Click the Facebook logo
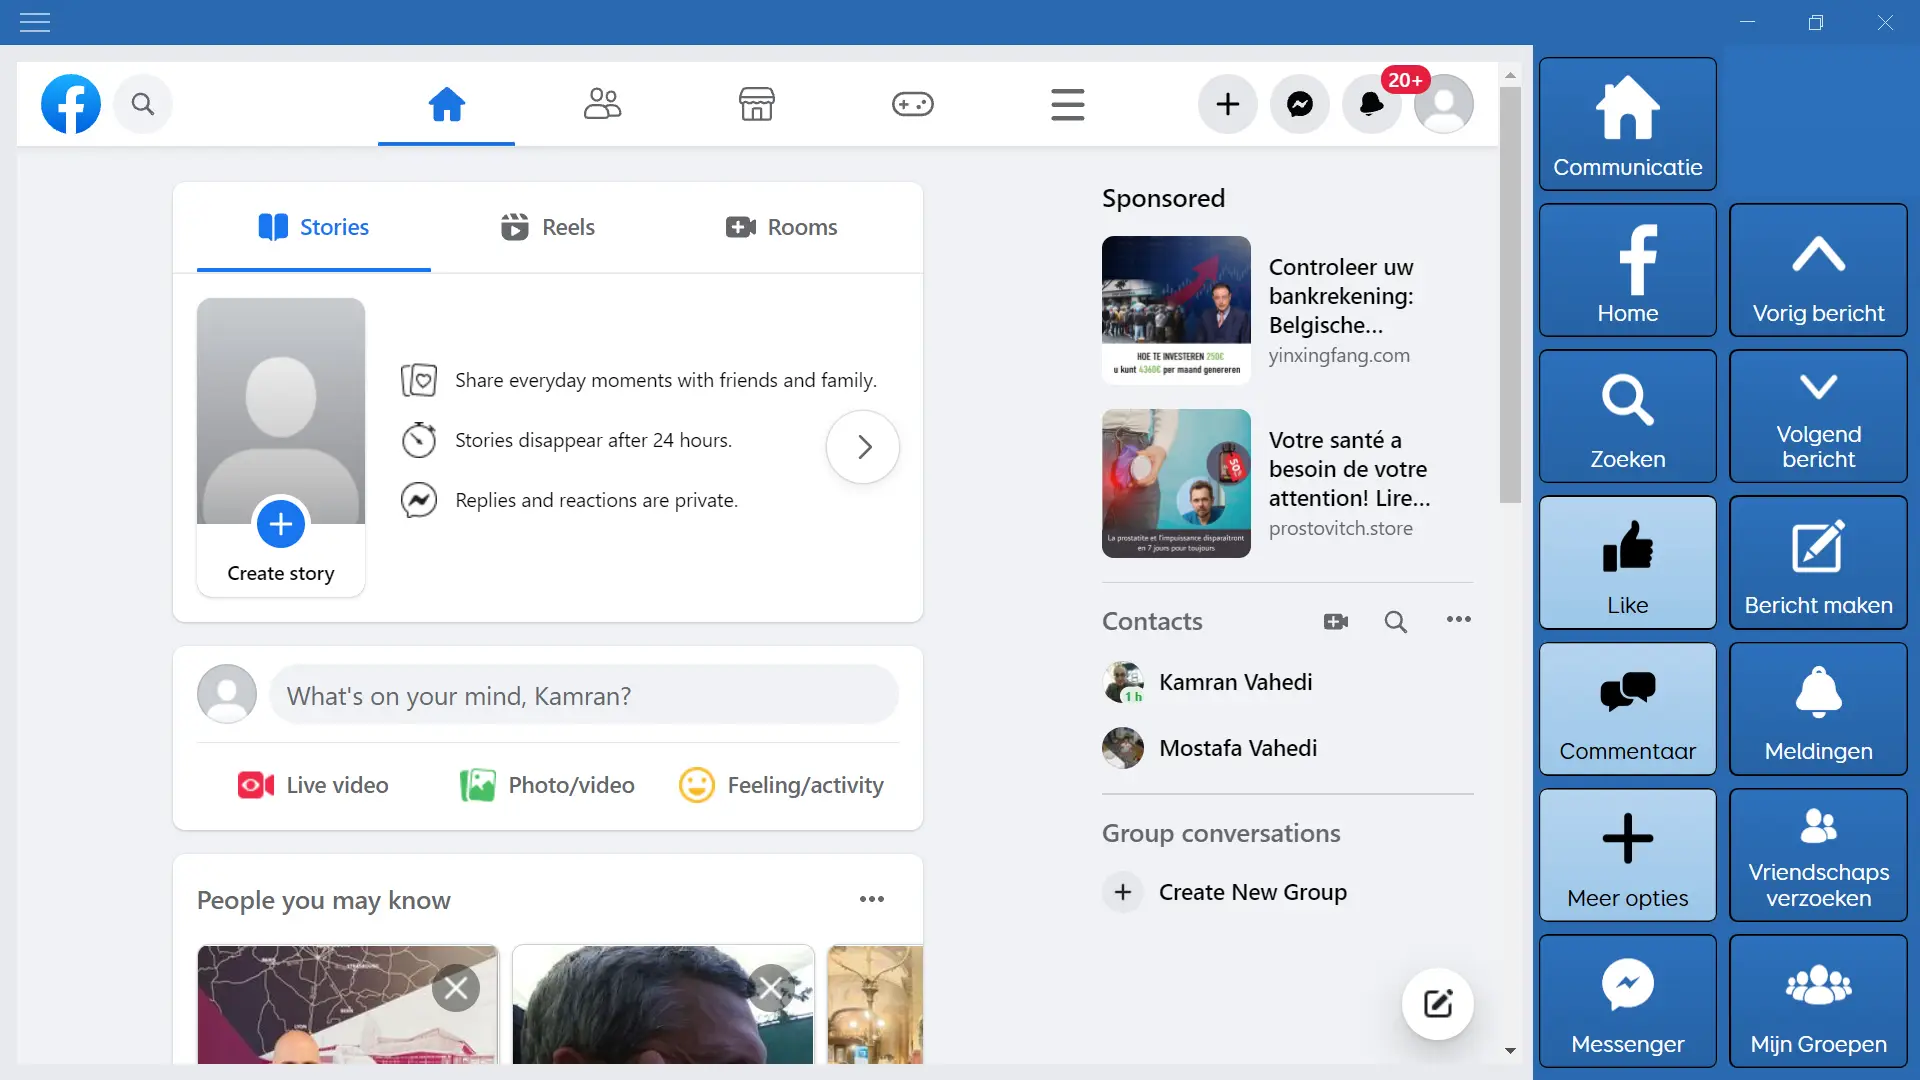This screenshot has width=1920, height=1080. click(71, 104)
